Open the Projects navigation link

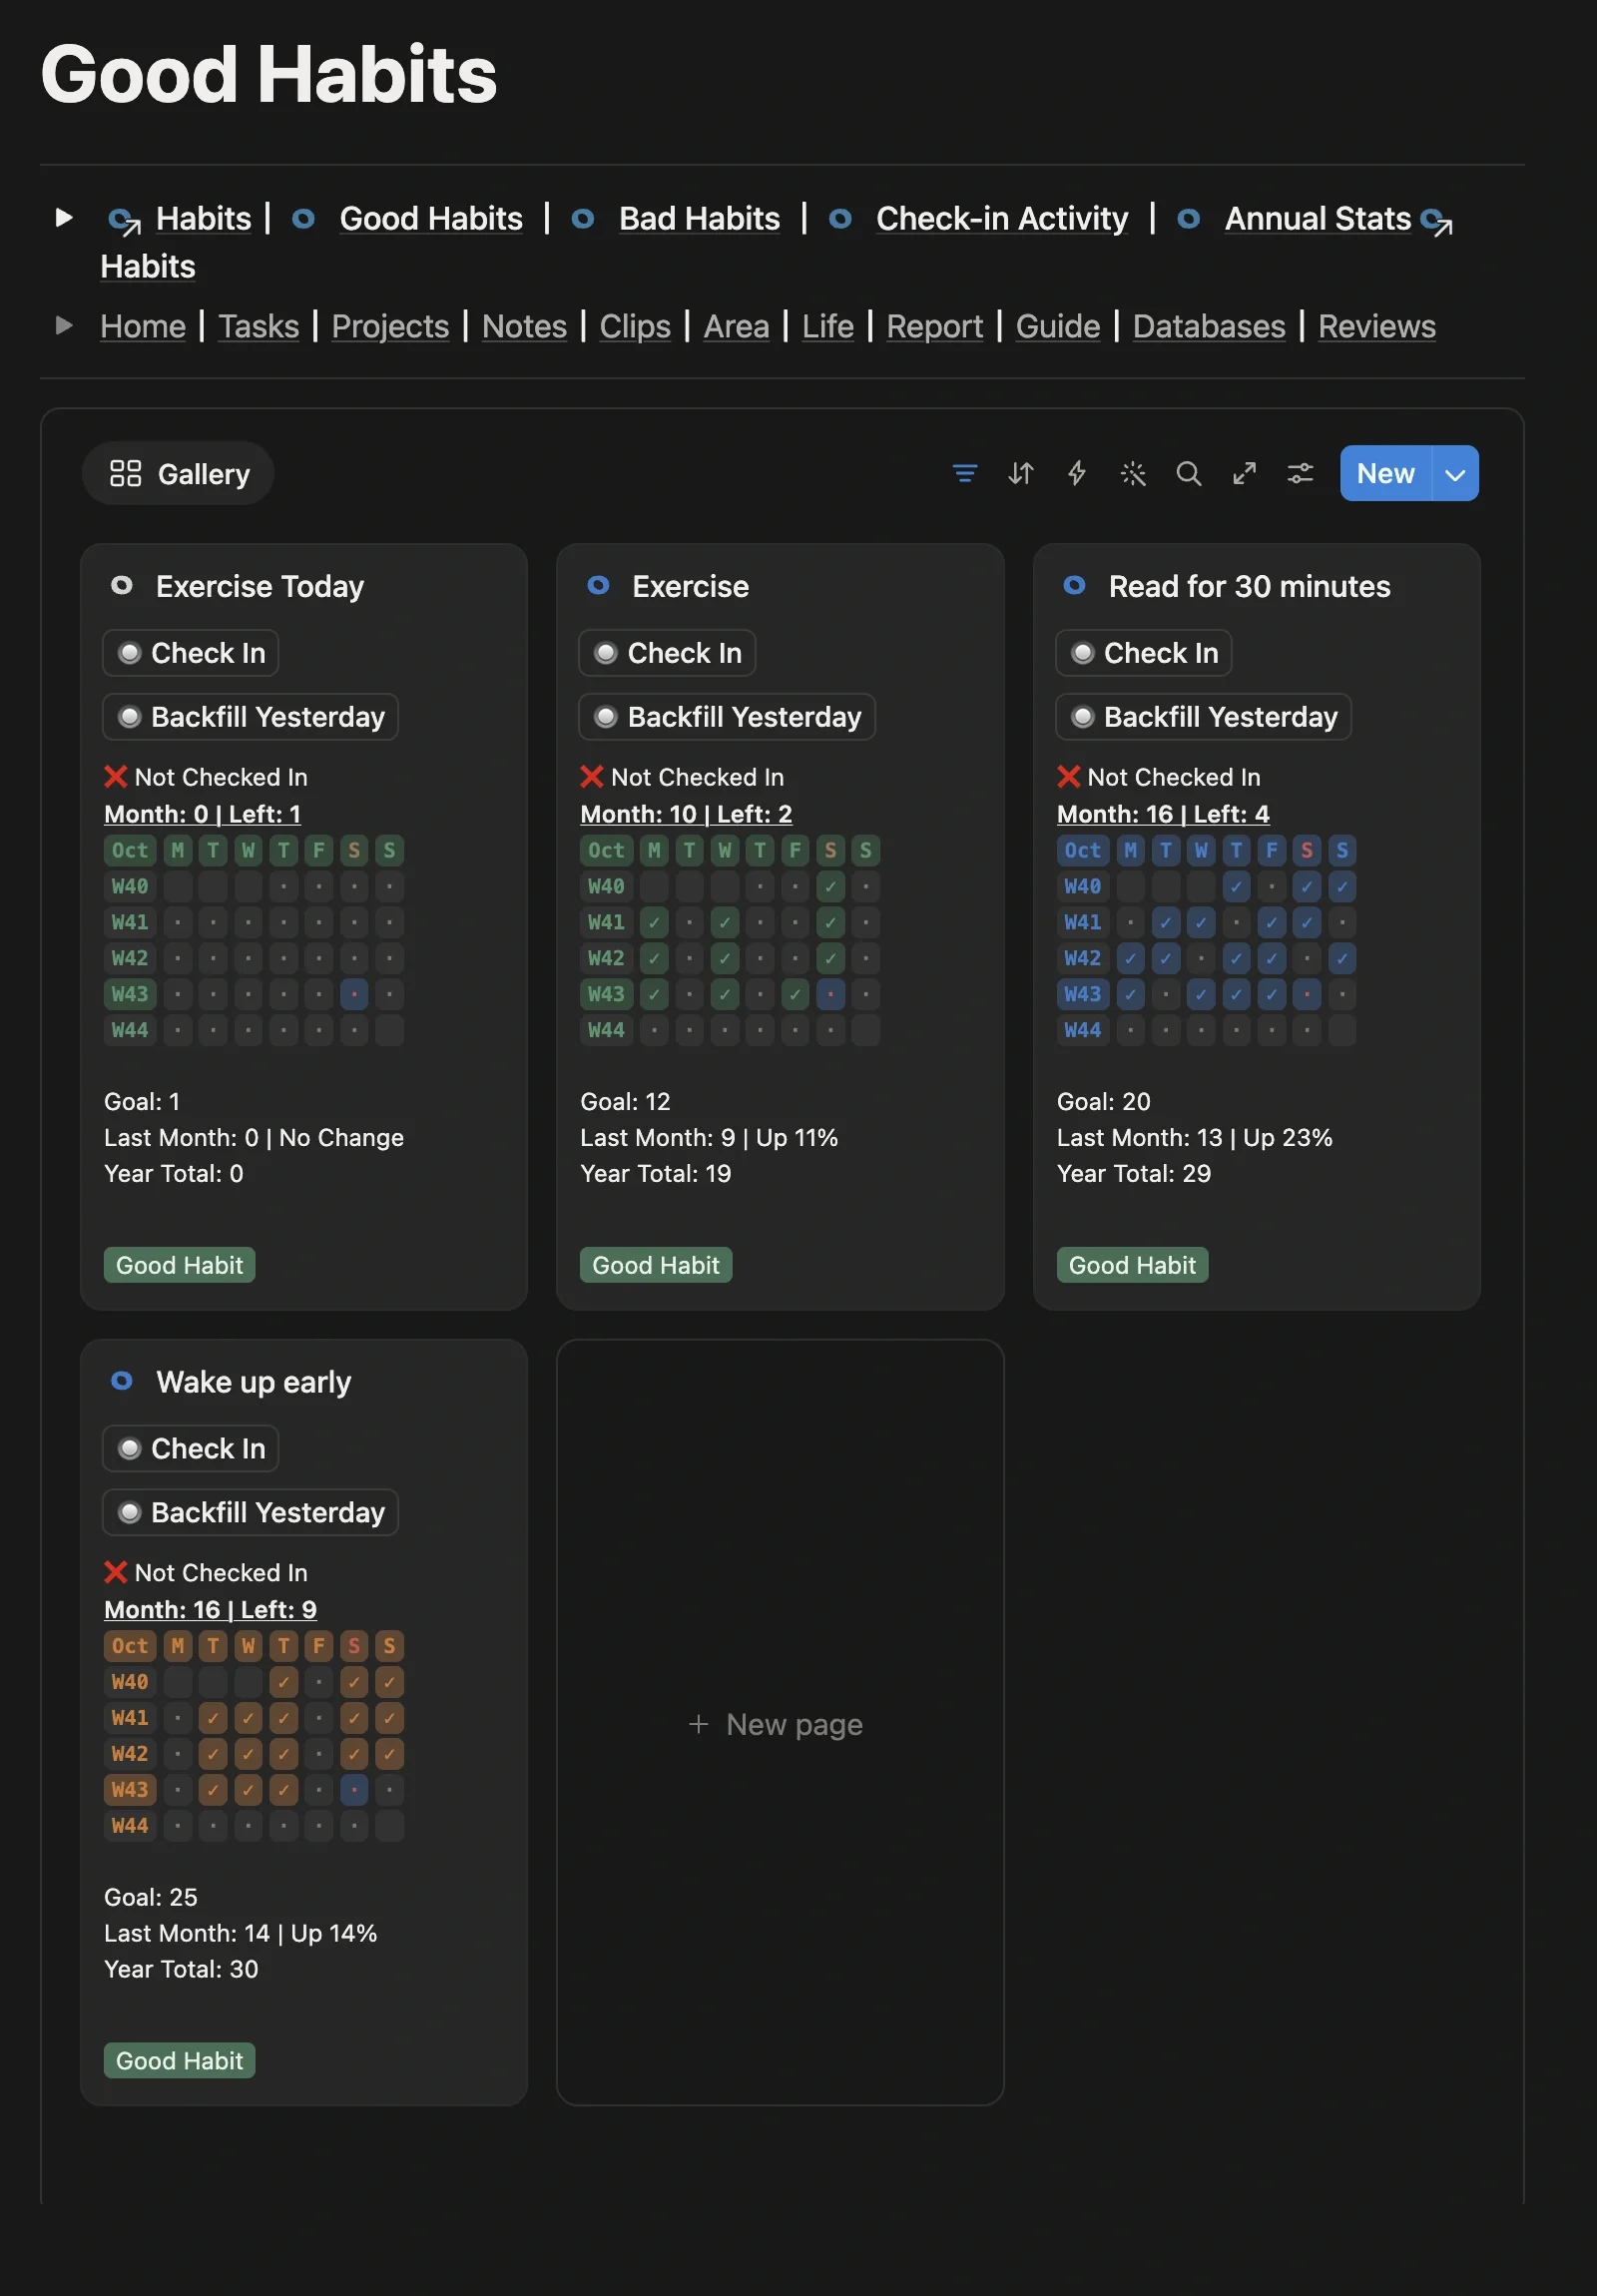[x=390, y=326]
